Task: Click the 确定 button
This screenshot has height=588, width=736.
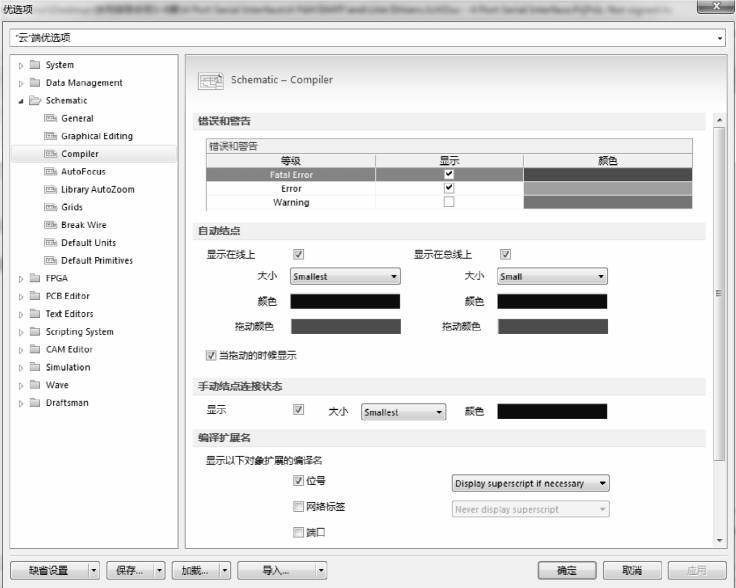Action: click(567, 570)
